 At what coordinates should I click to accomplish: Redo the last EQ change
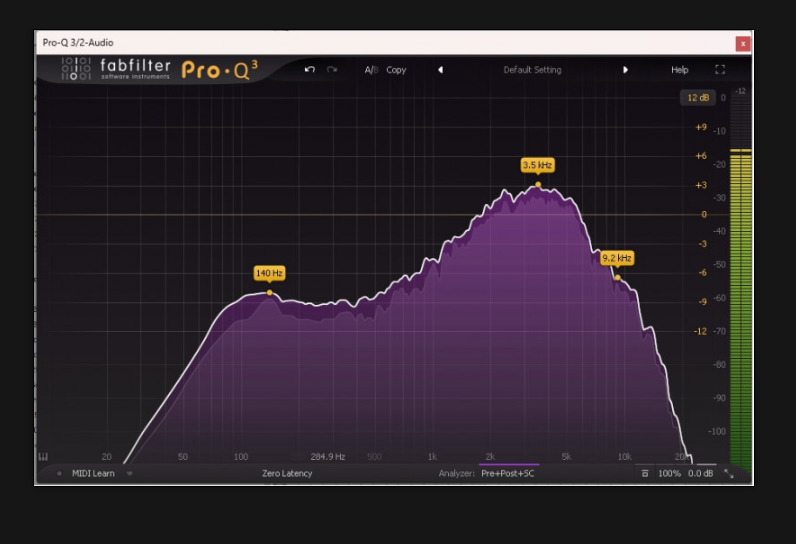332,70
